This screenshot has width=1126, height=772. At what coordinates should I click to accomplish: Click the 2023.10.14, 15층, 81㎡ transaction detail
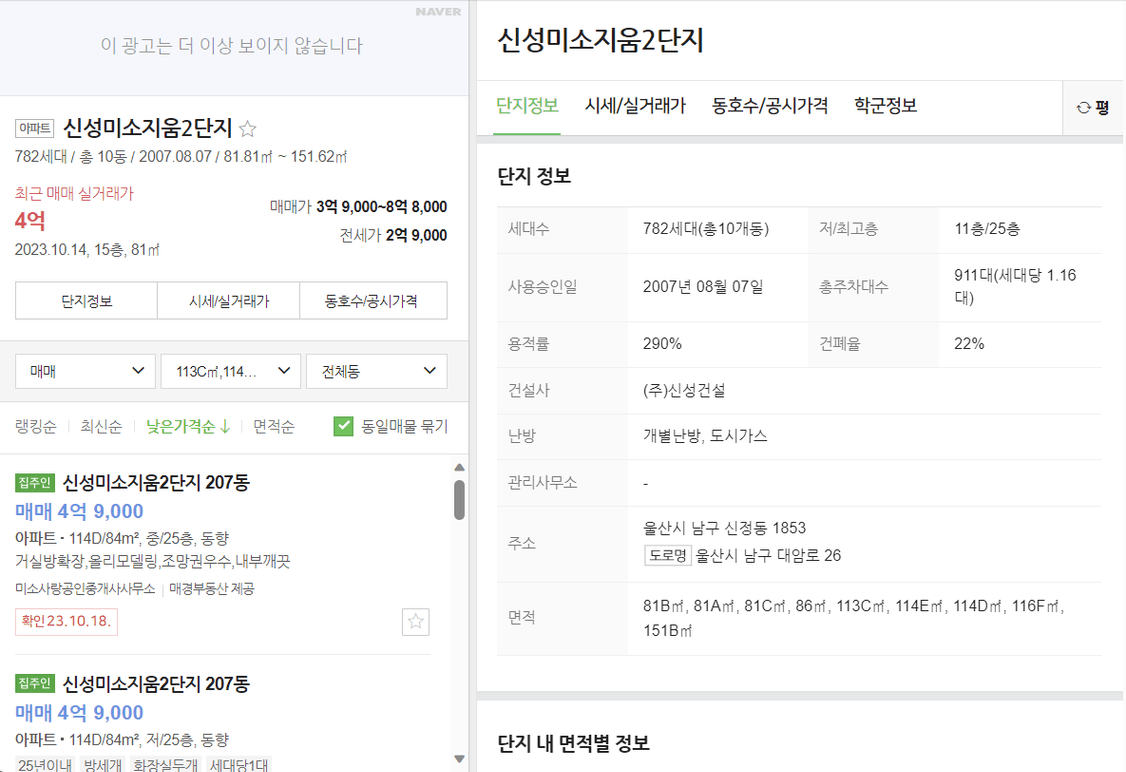(87, 250)
